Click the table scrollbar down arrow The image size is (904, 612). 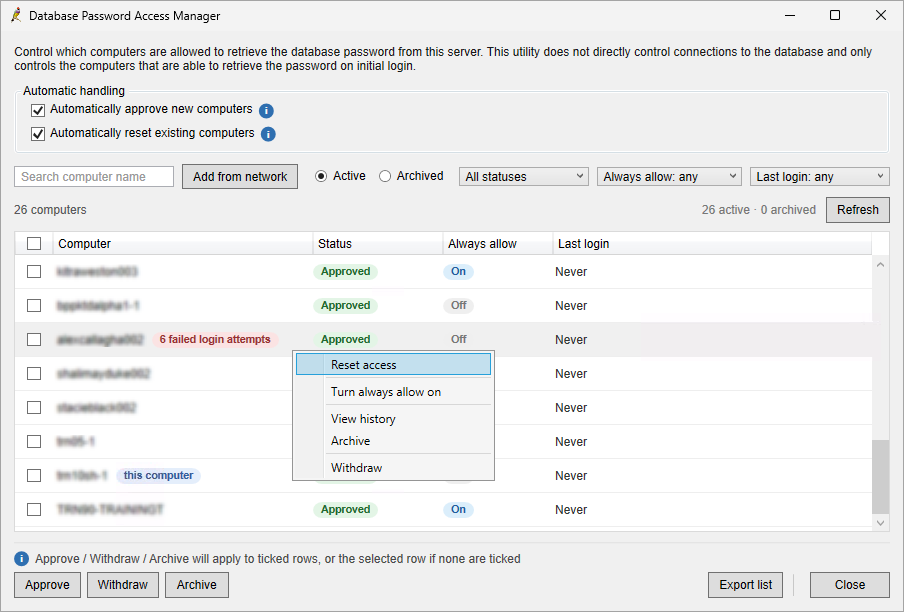pos(880,523)
